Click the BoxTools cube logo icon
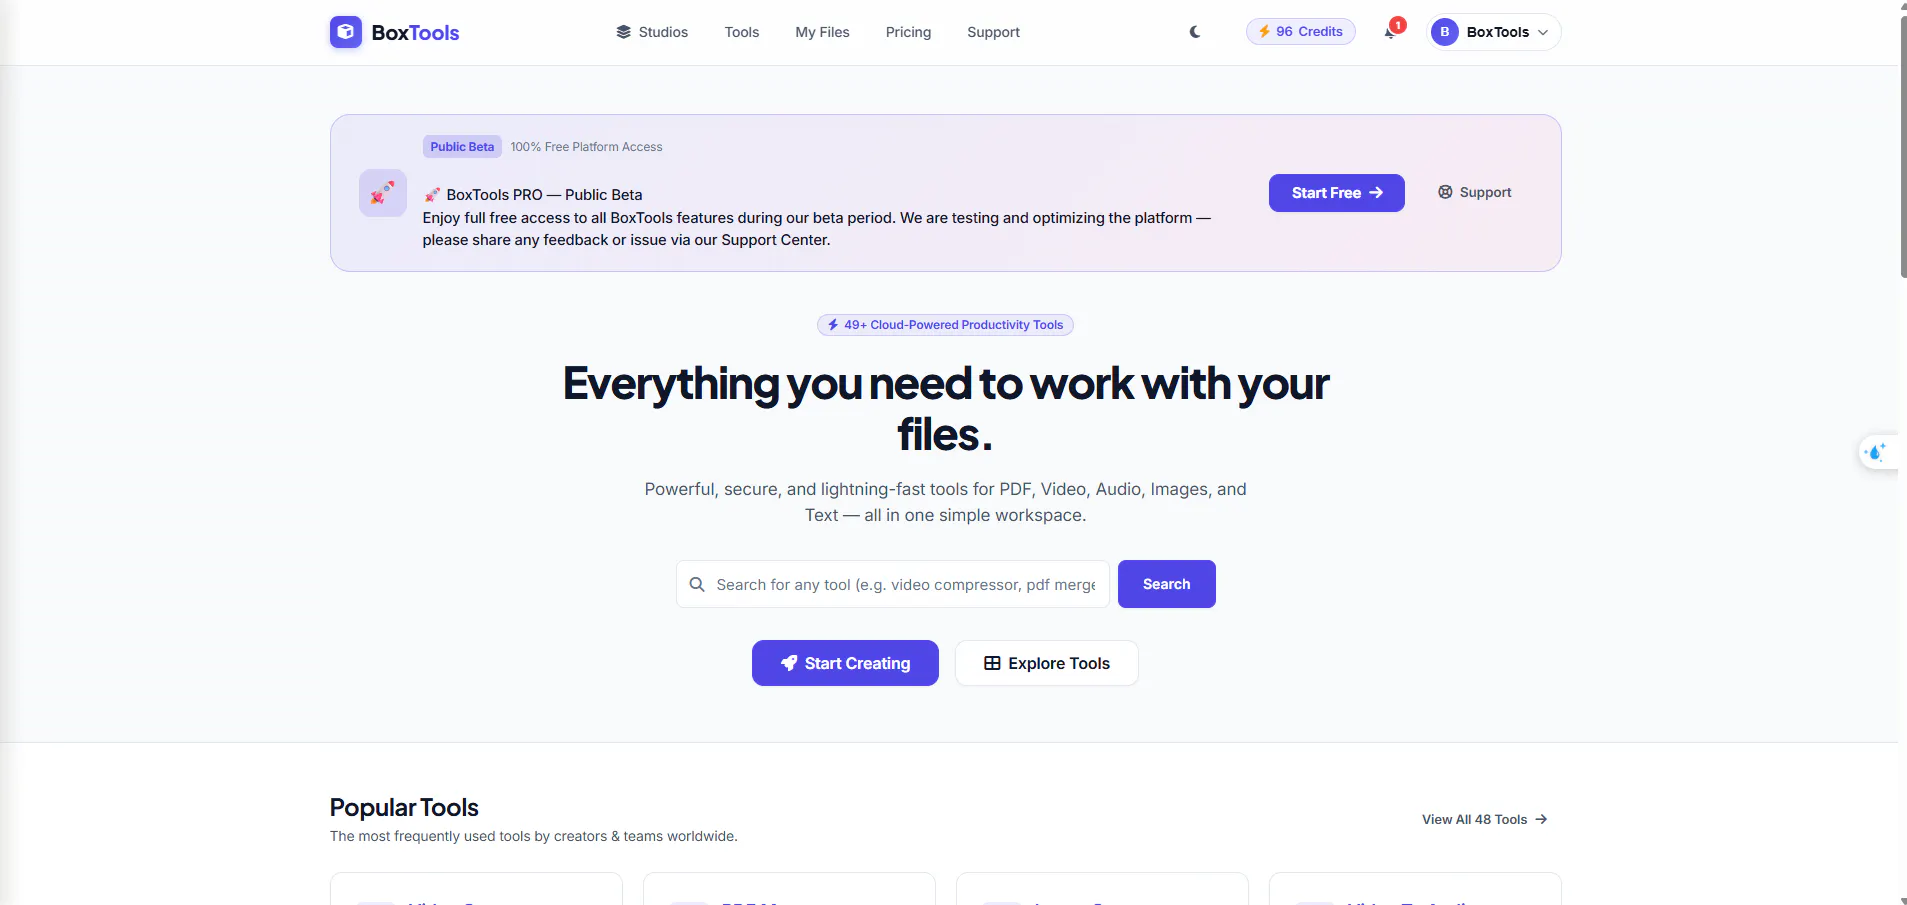 (346, 32)
